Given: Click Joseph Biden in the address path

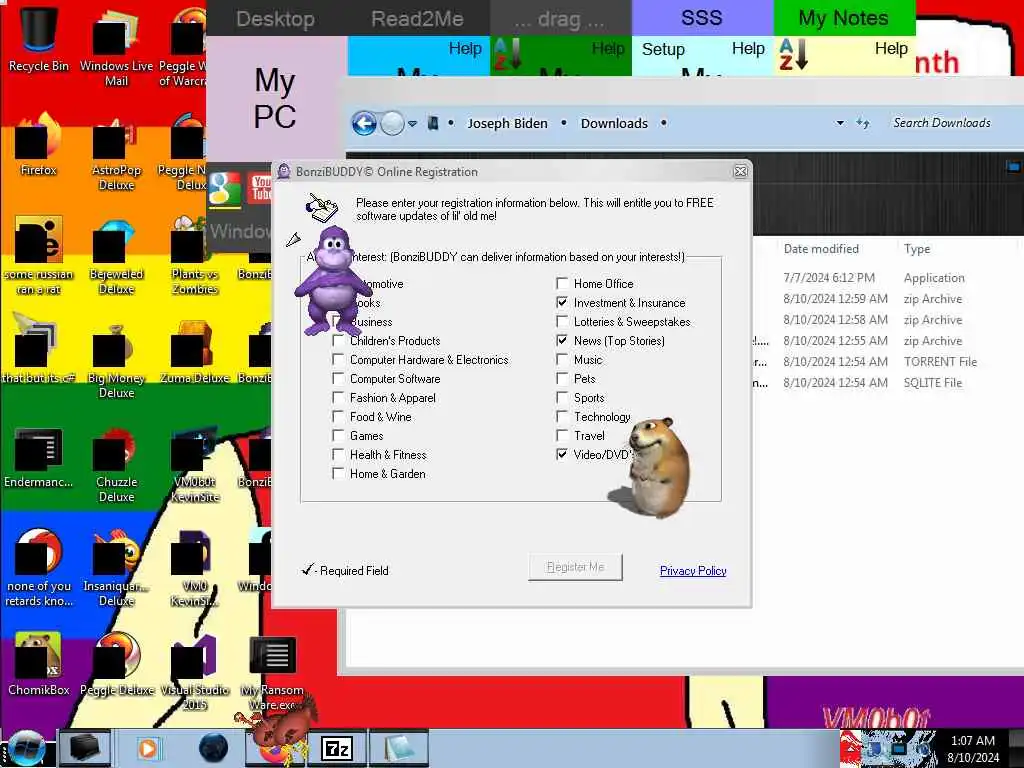Looking at the screenshot, I should tap(507, 123).
